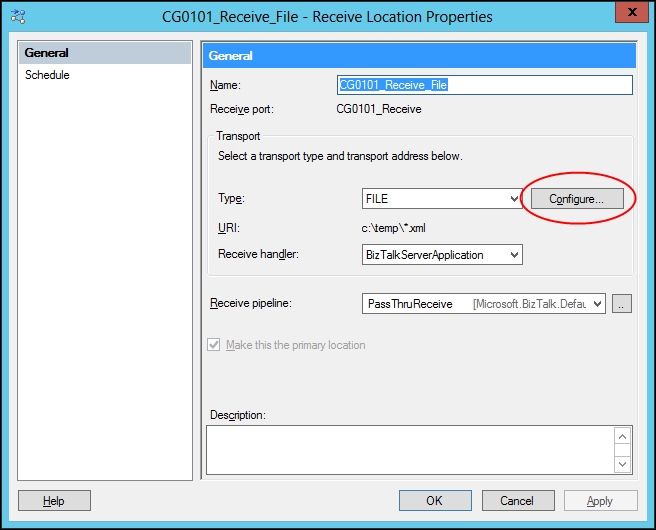Click the Configure button
Image resolution: width=656 pixels, height=530 pixels.
point(577,199)
